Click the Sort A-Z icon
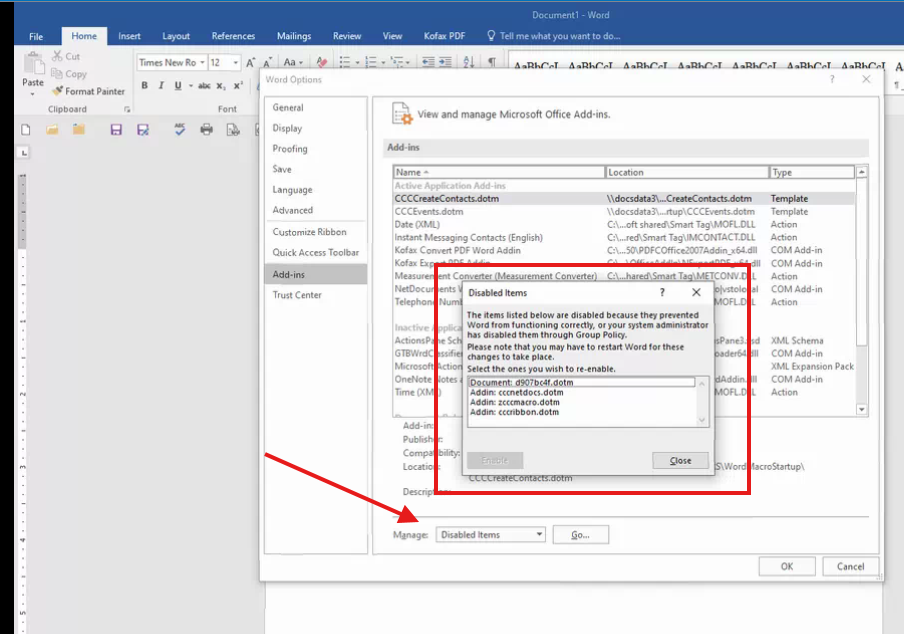This screenshot has width=904, height=634. (x=469, y=62)
